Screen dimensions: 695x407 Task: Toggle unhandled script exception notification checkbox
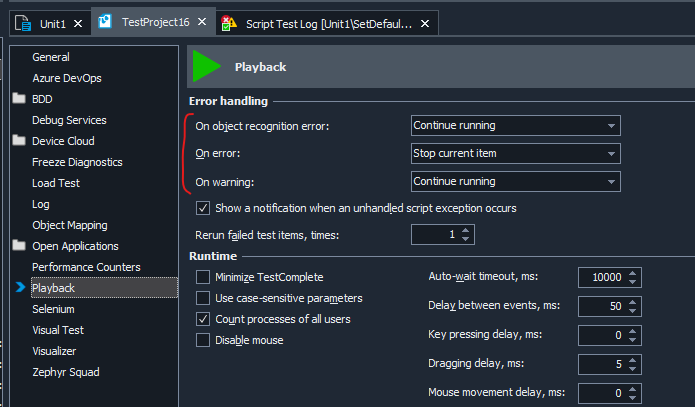pyautogui.click(x=204, y=208)
